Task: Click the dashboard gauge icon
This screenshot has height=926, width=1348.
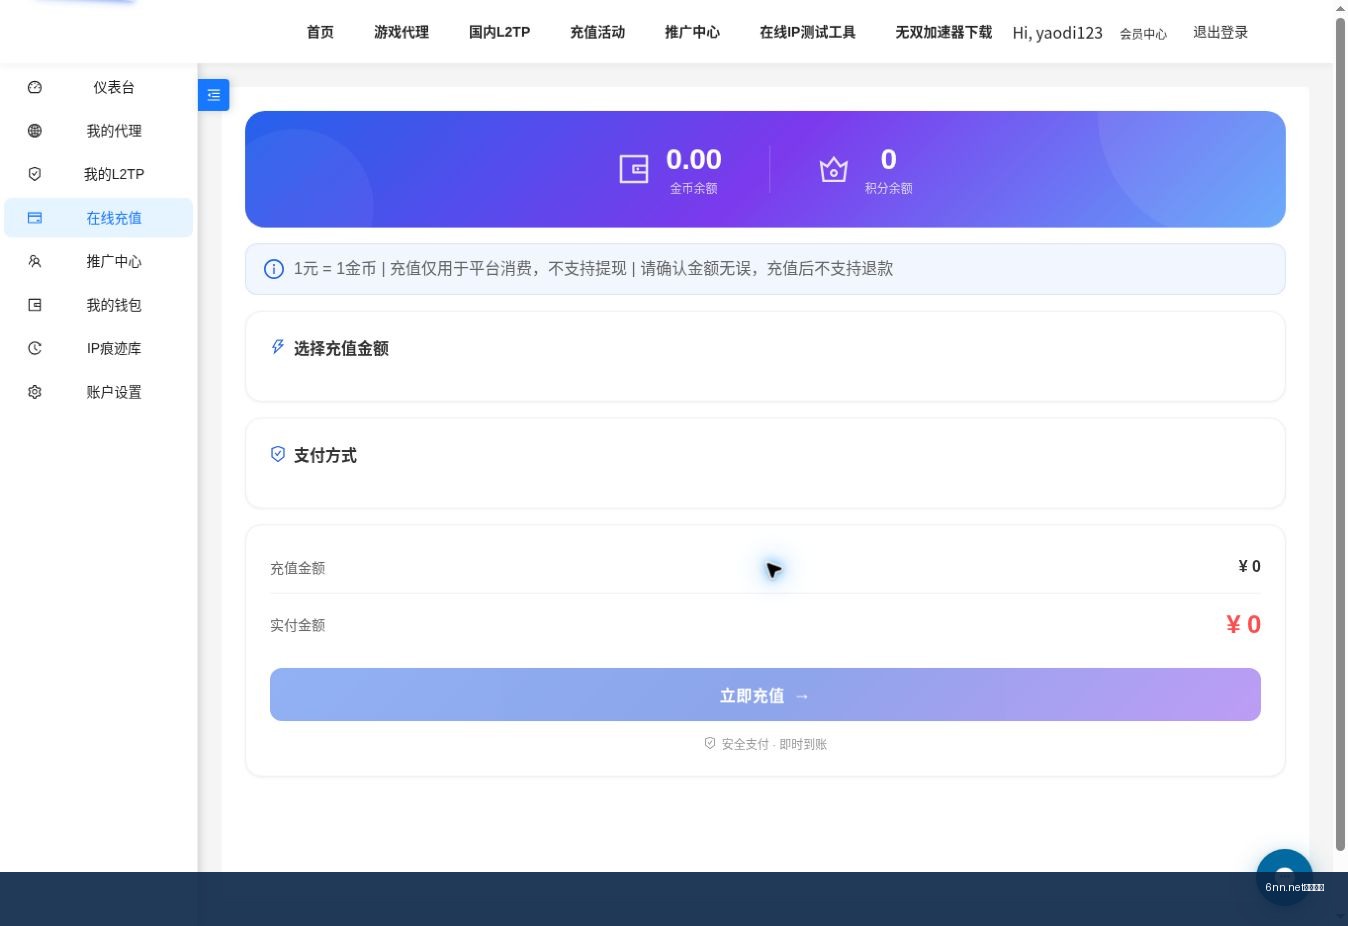Action: (35, 87)
